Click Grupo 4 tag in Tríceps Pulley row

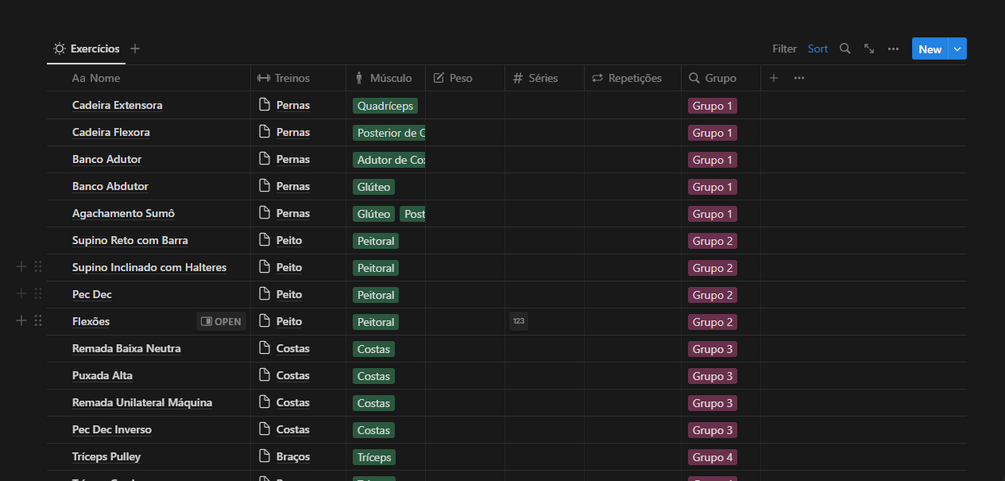pos(712,457)
